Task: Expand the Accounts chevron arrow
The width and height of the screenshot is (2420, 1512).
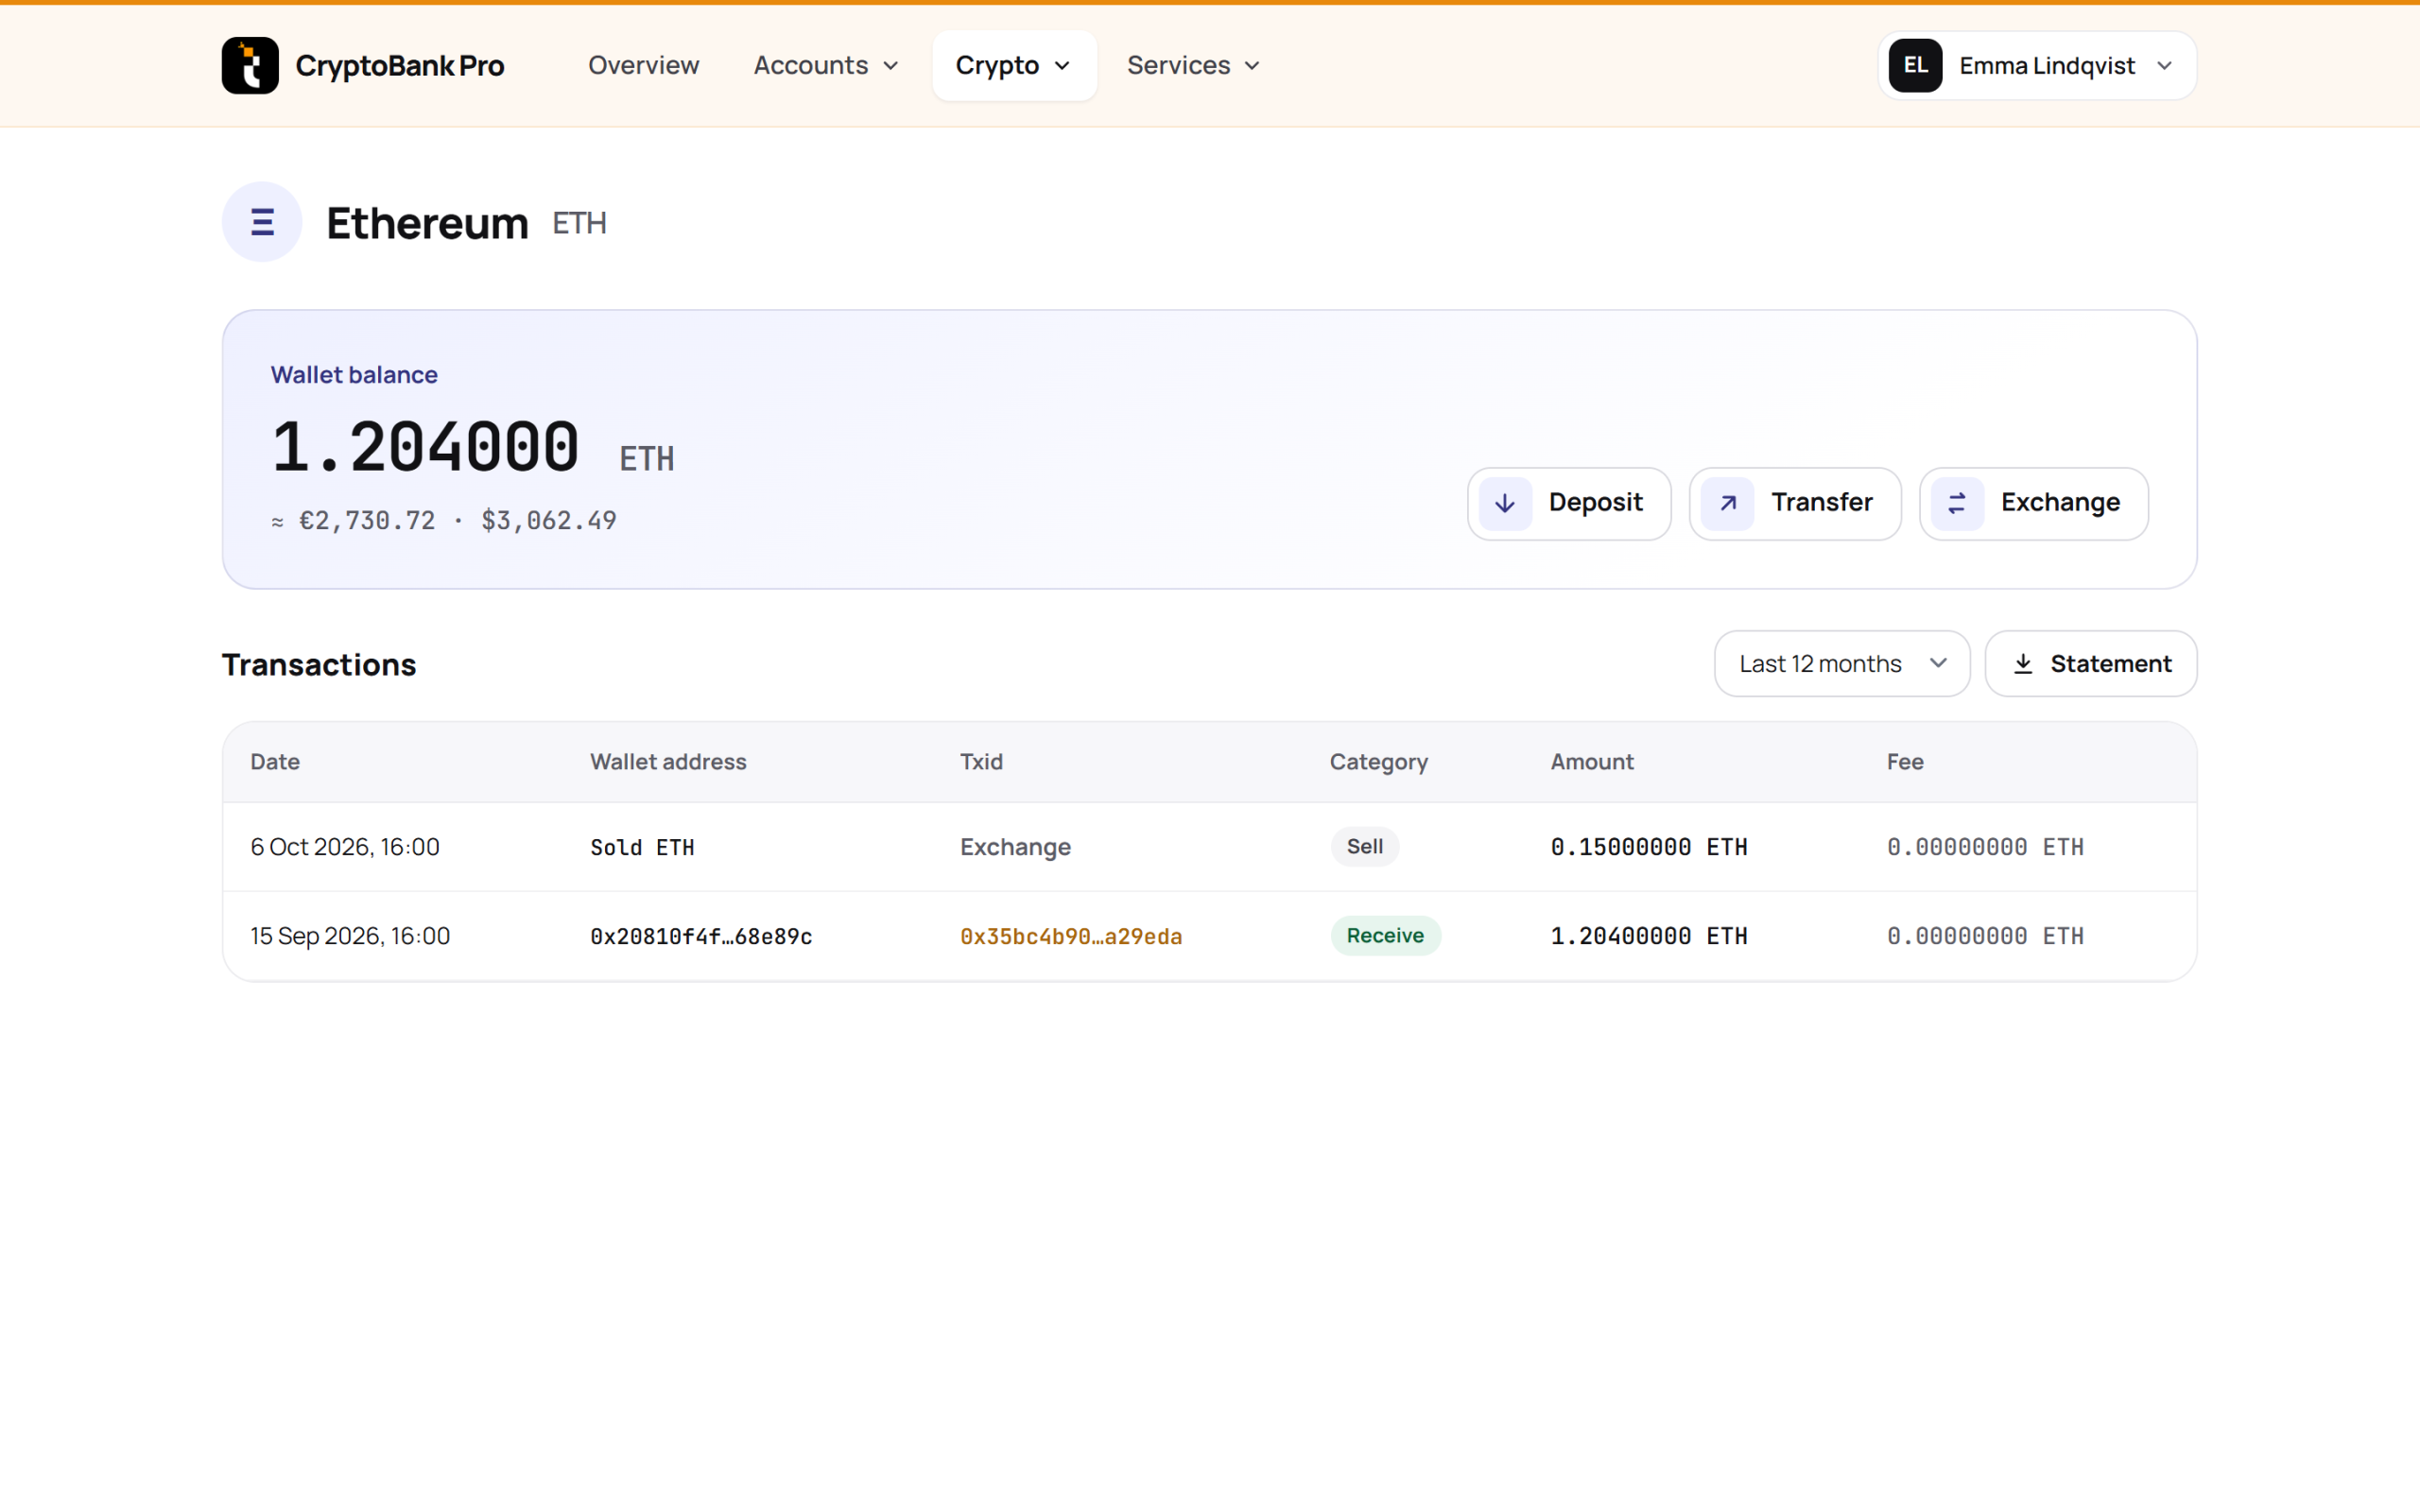Action: point(891,66)
